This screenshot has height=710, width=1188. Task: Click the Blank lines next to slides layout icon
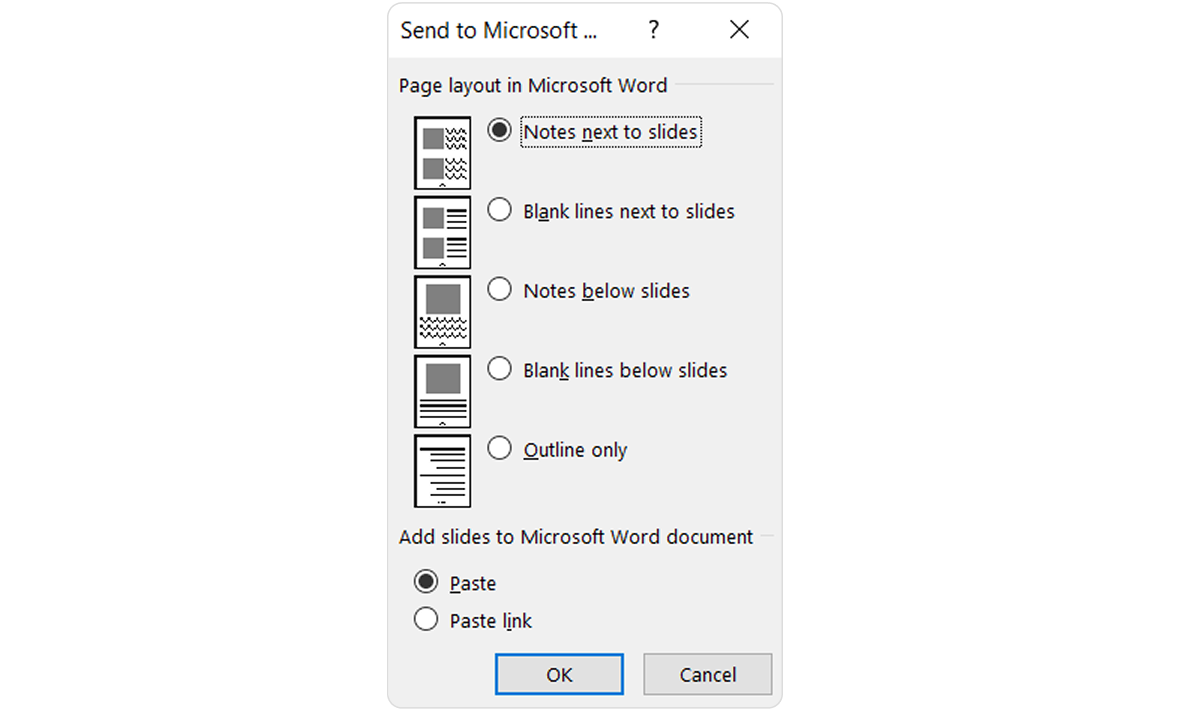pyautogui.click(x=442, y=232)
